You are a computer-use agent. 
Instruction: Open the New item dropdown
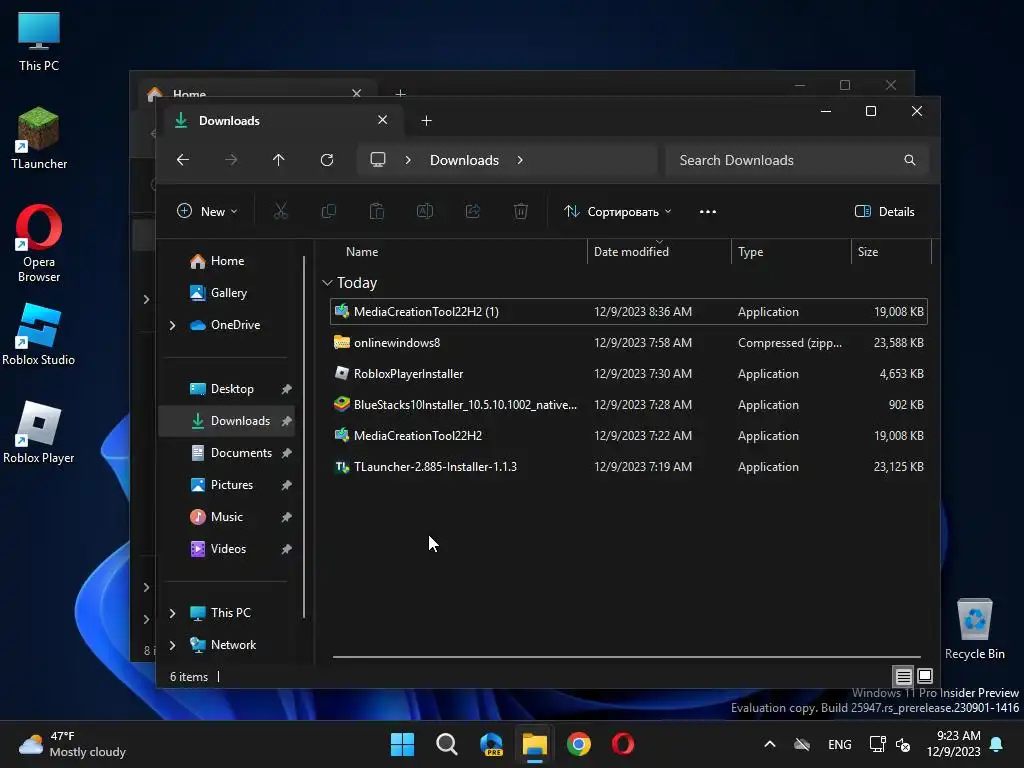tap(207, 212)
